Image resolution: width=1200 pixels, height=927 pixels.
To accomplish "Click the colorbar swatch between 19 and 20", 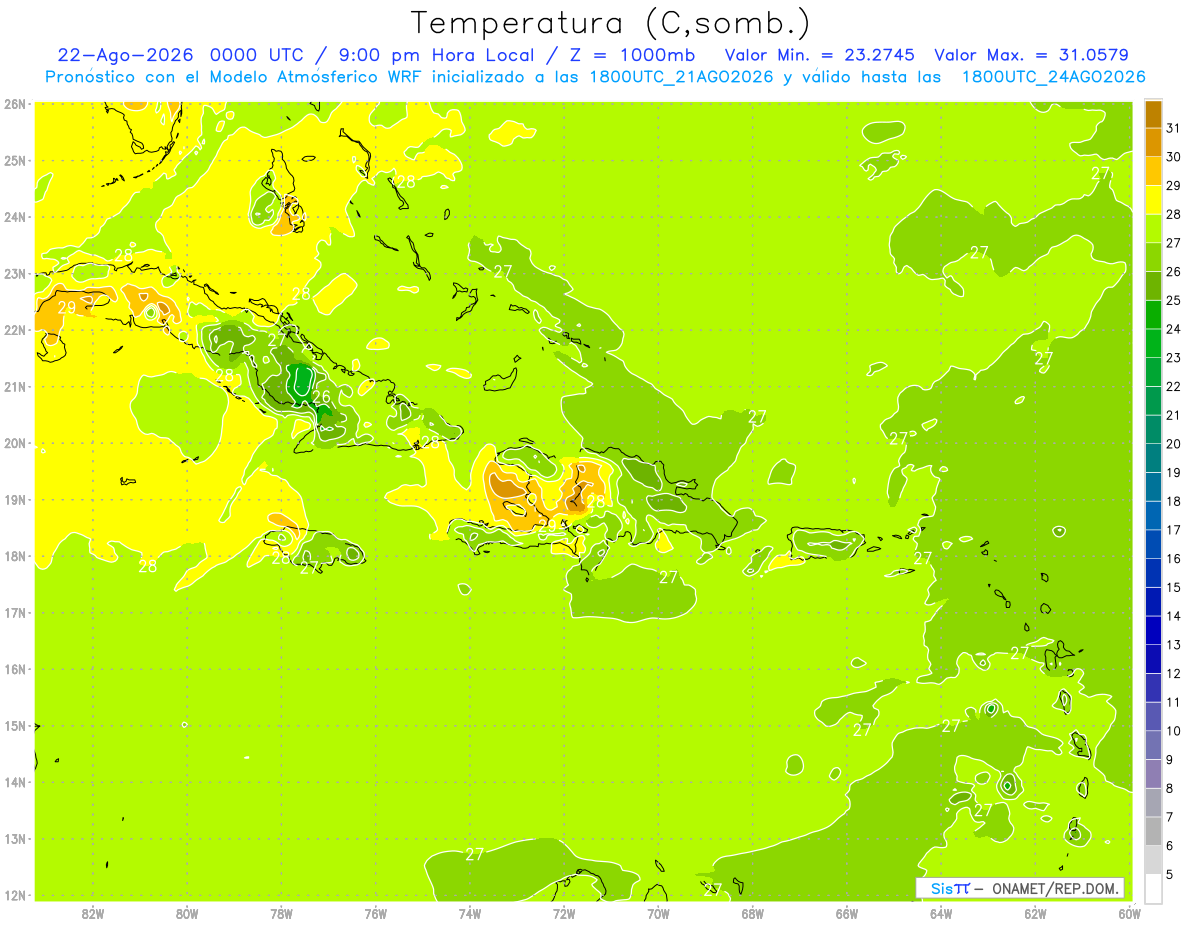I will pos(1153,458).
